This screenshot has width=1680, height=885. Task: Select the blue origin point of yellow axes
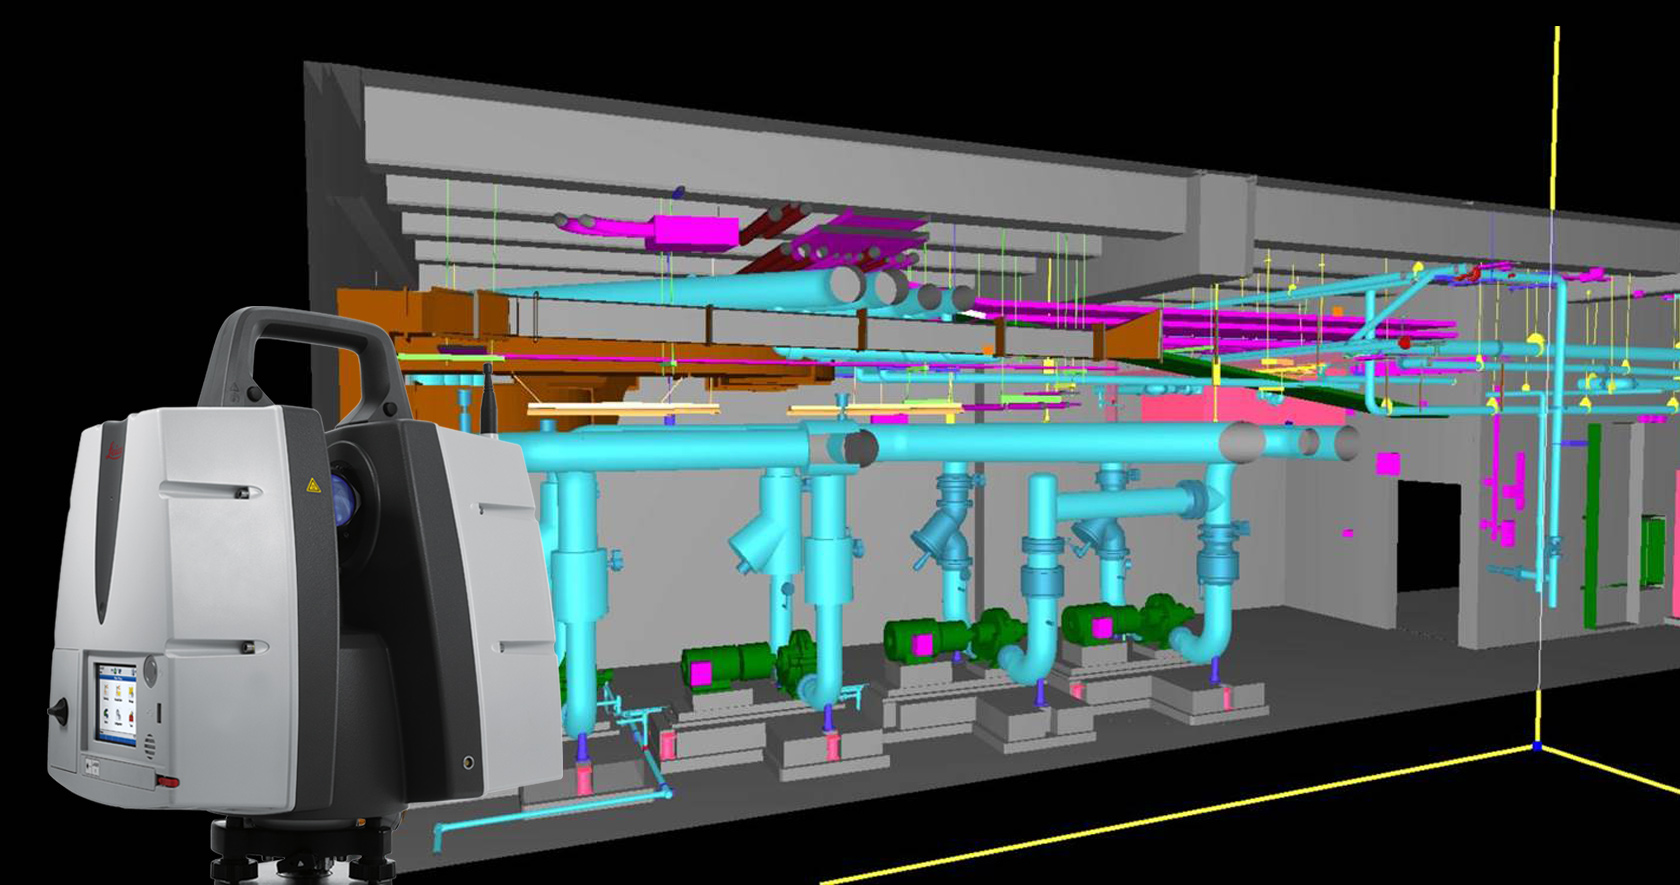click(1537, 746)
